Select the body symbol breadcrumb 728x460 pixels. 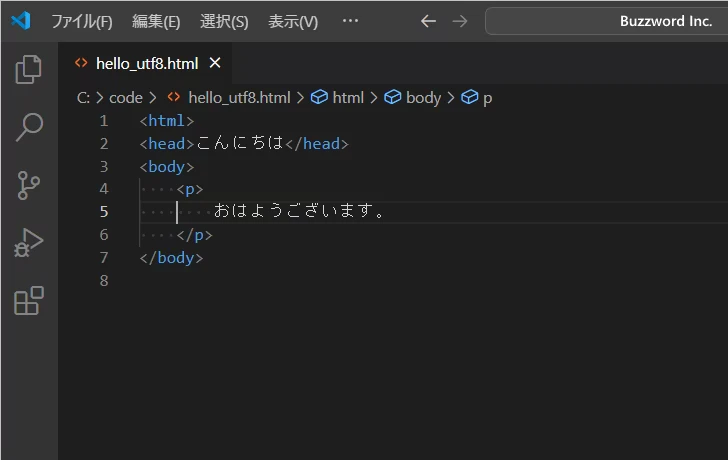(423, 98)
